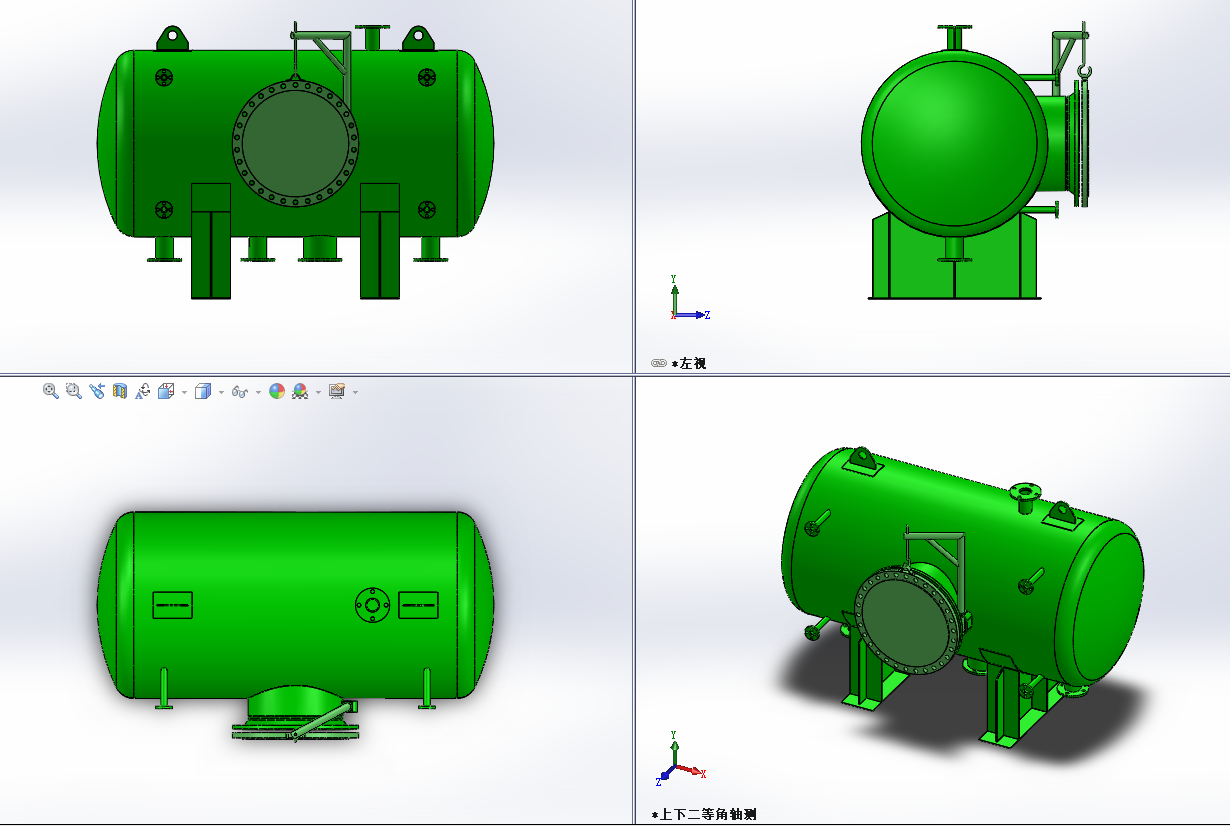Click the Apply Scene icon
Image resolution: width=1230 pixels, height=826 pixels.
coord(300,391)
